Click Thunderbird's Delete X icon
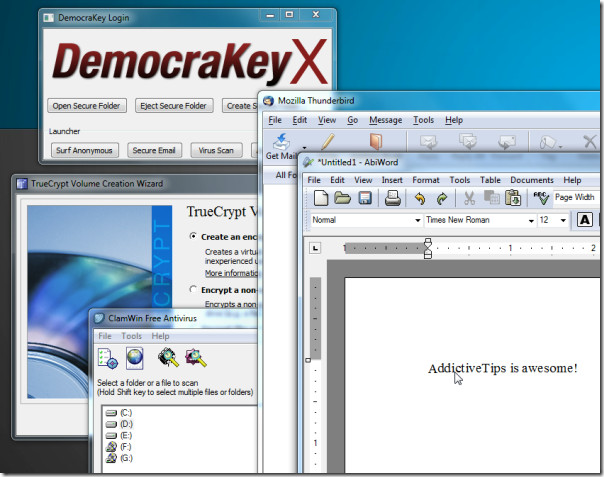 point(589,142)
